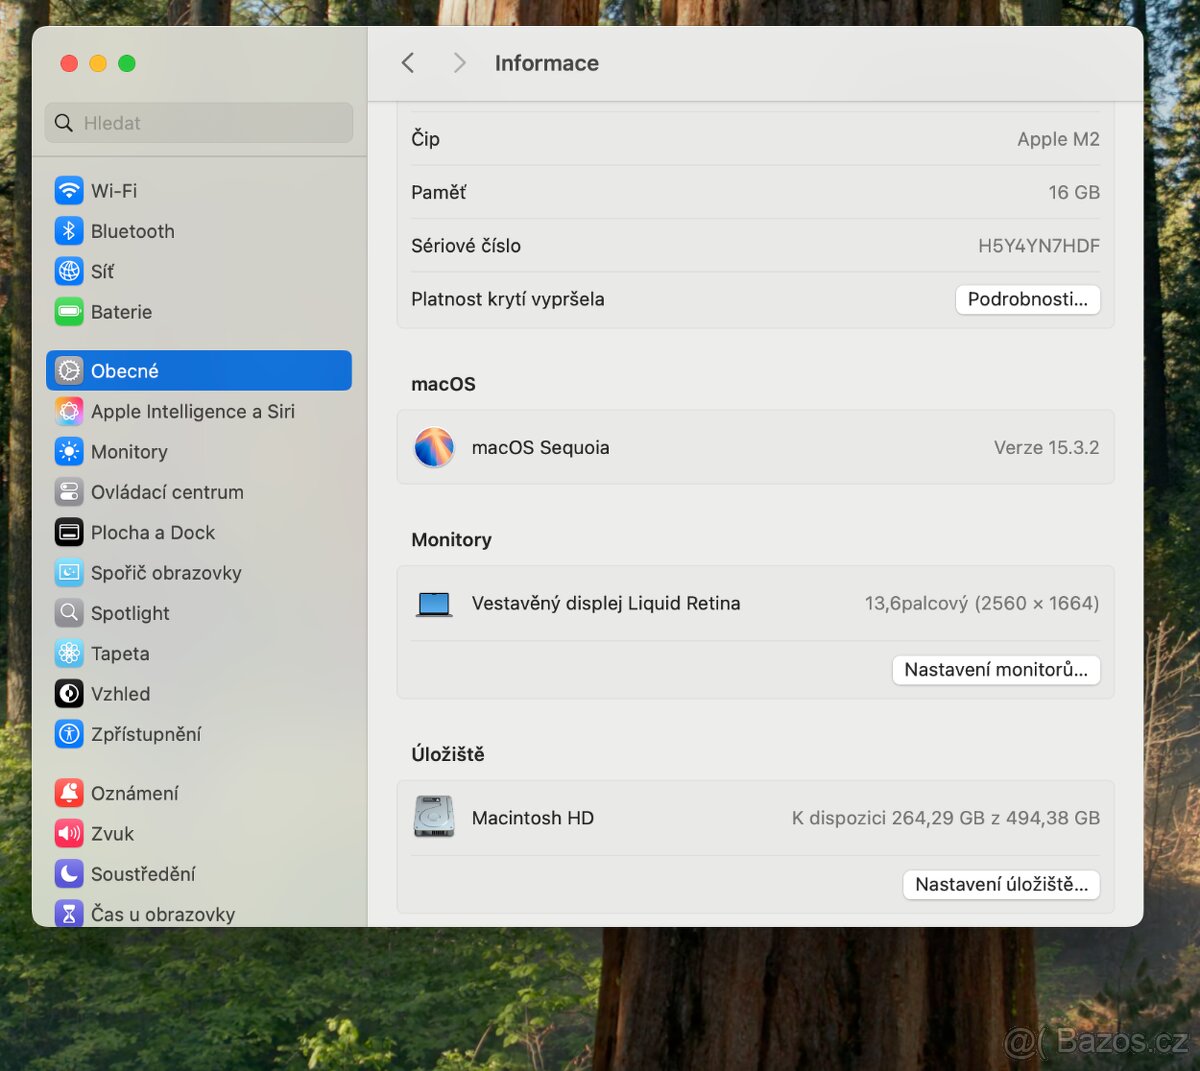Screen dimensions: 1200x1071
Task: Click the Hledat search field
Action: click(198, 122)
